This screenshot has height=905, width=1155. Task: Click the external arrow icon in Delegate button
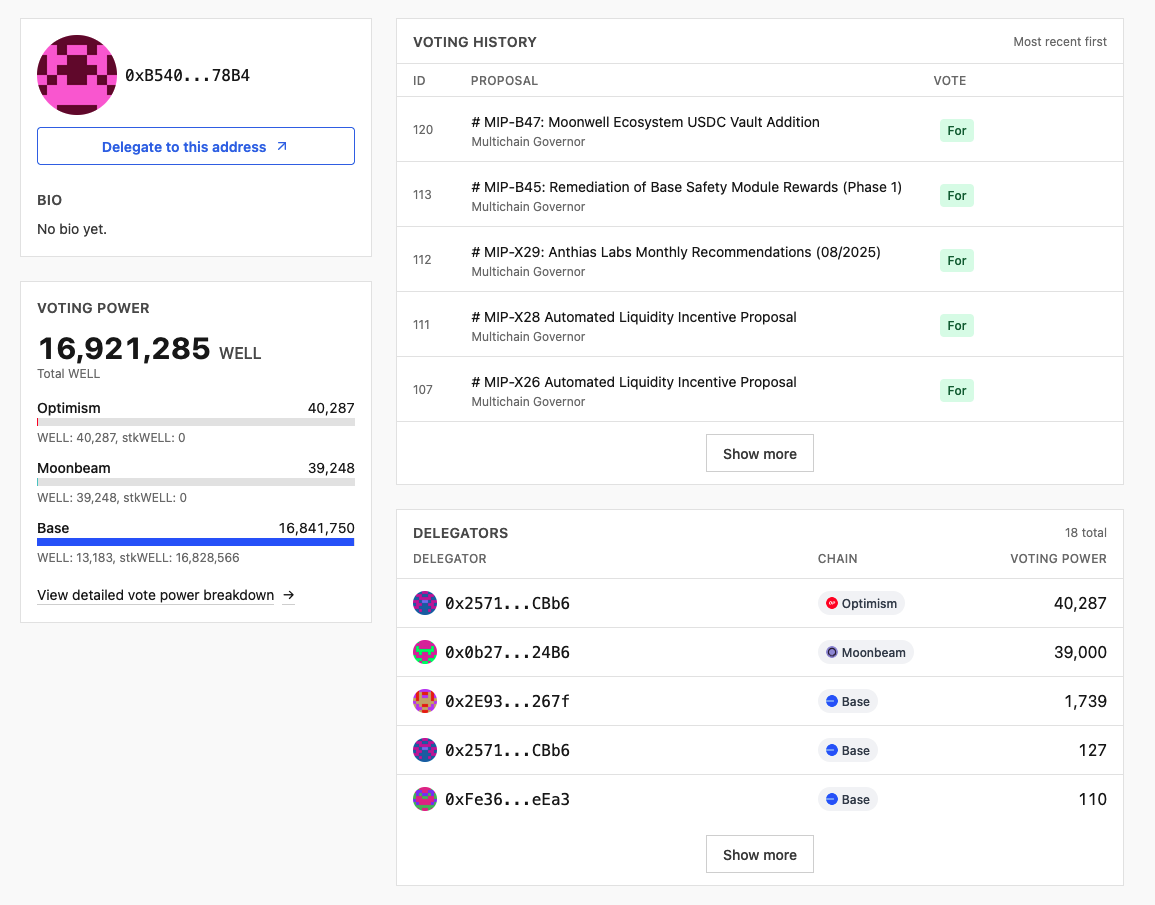tap(282, 146)
